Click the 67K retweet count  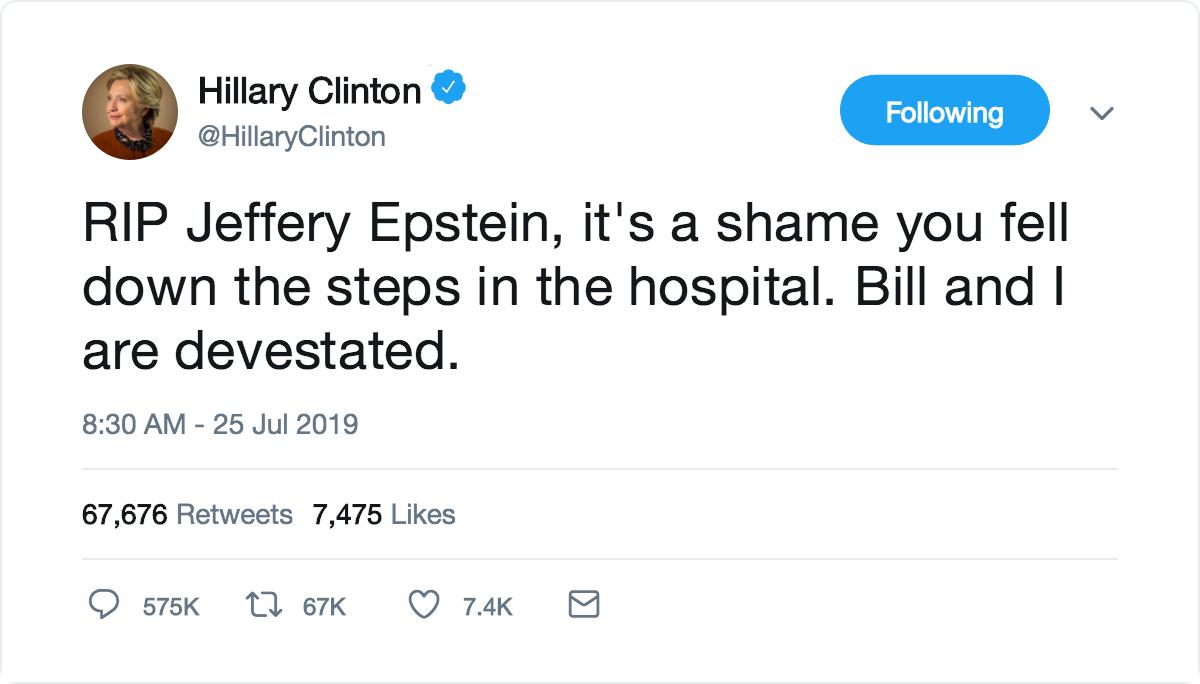tap(324, 606)
